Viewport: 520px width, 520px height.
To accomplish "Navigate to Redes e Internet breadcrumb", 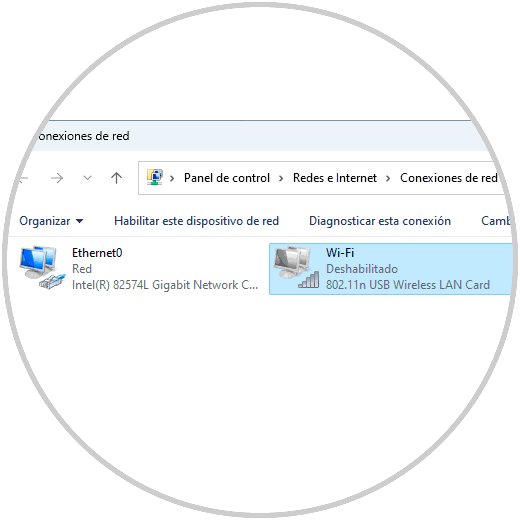I will click(x=335, y=178).
